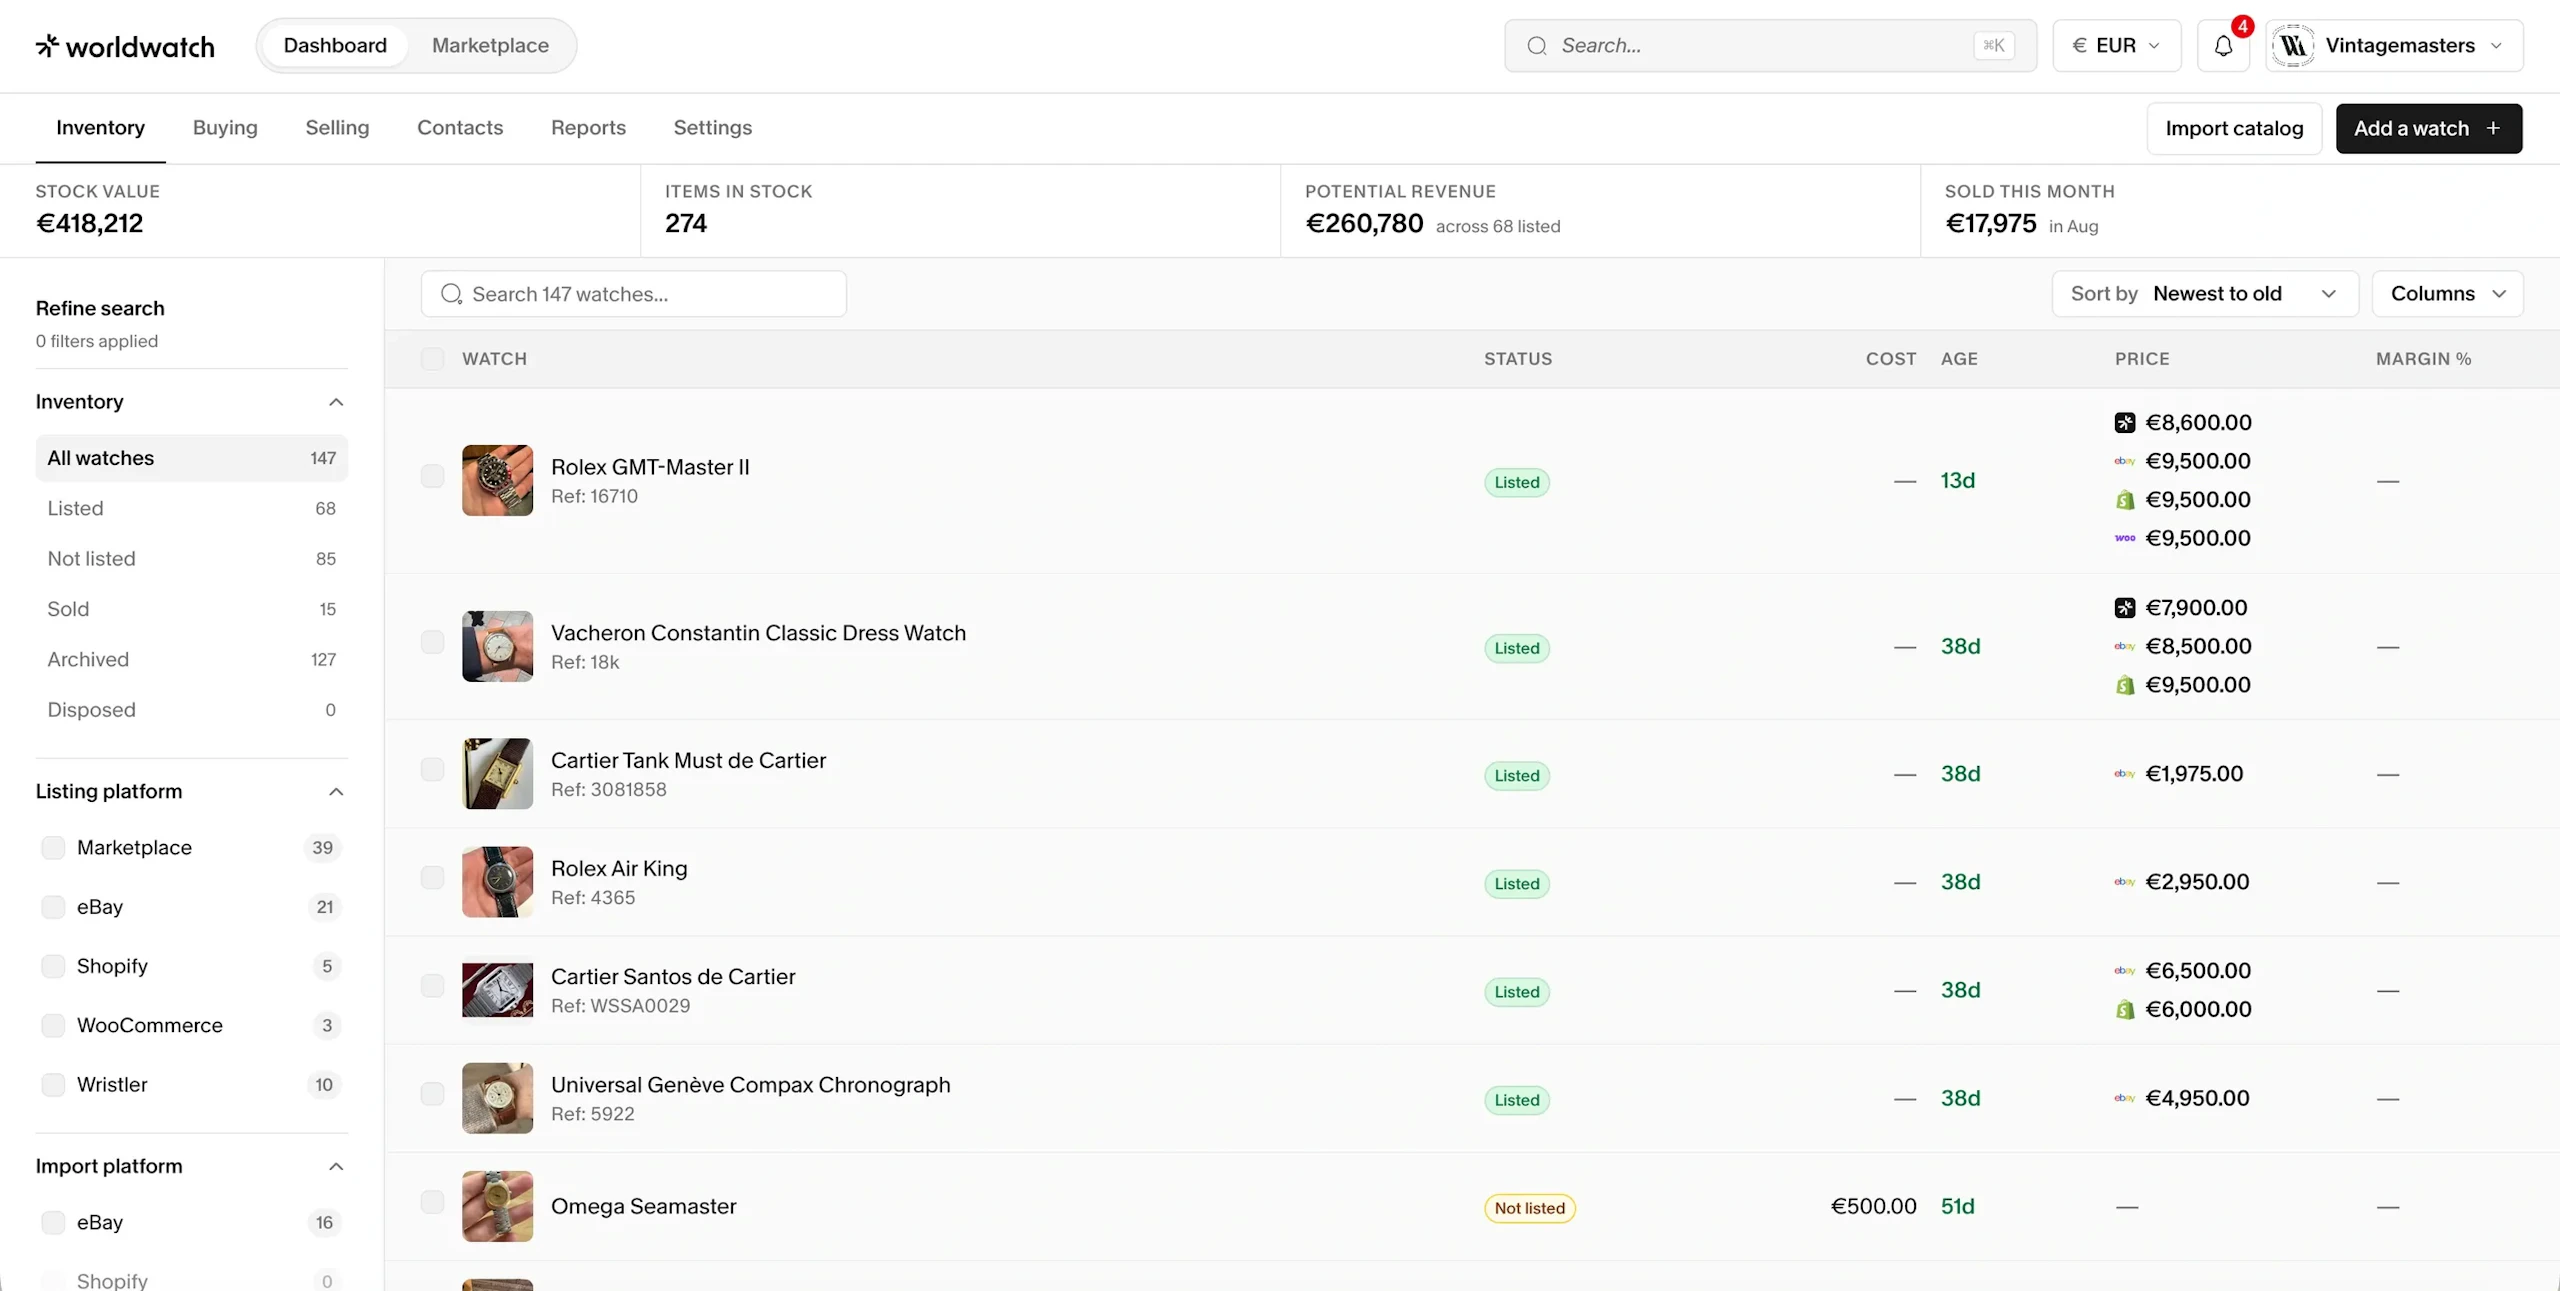Click the magnifier in watch search field
Image resolution: width=2560 pixels, height=1291 pixels.
coord(451,294)
